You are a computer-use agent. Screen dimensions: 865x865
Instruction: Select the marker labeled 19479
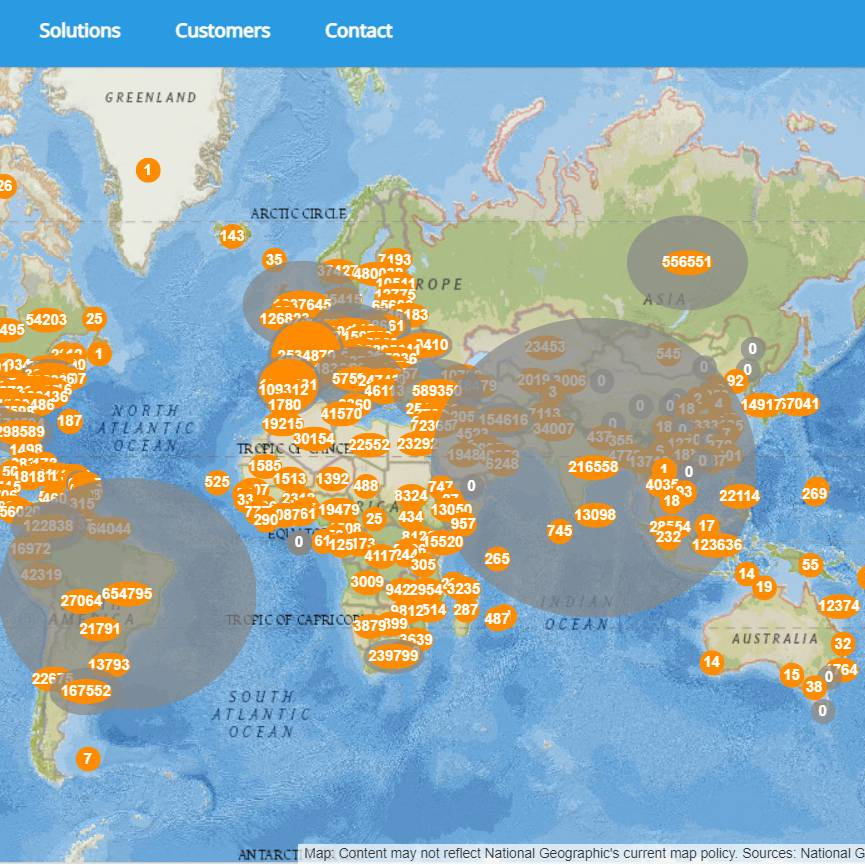(x=339, y=509)
